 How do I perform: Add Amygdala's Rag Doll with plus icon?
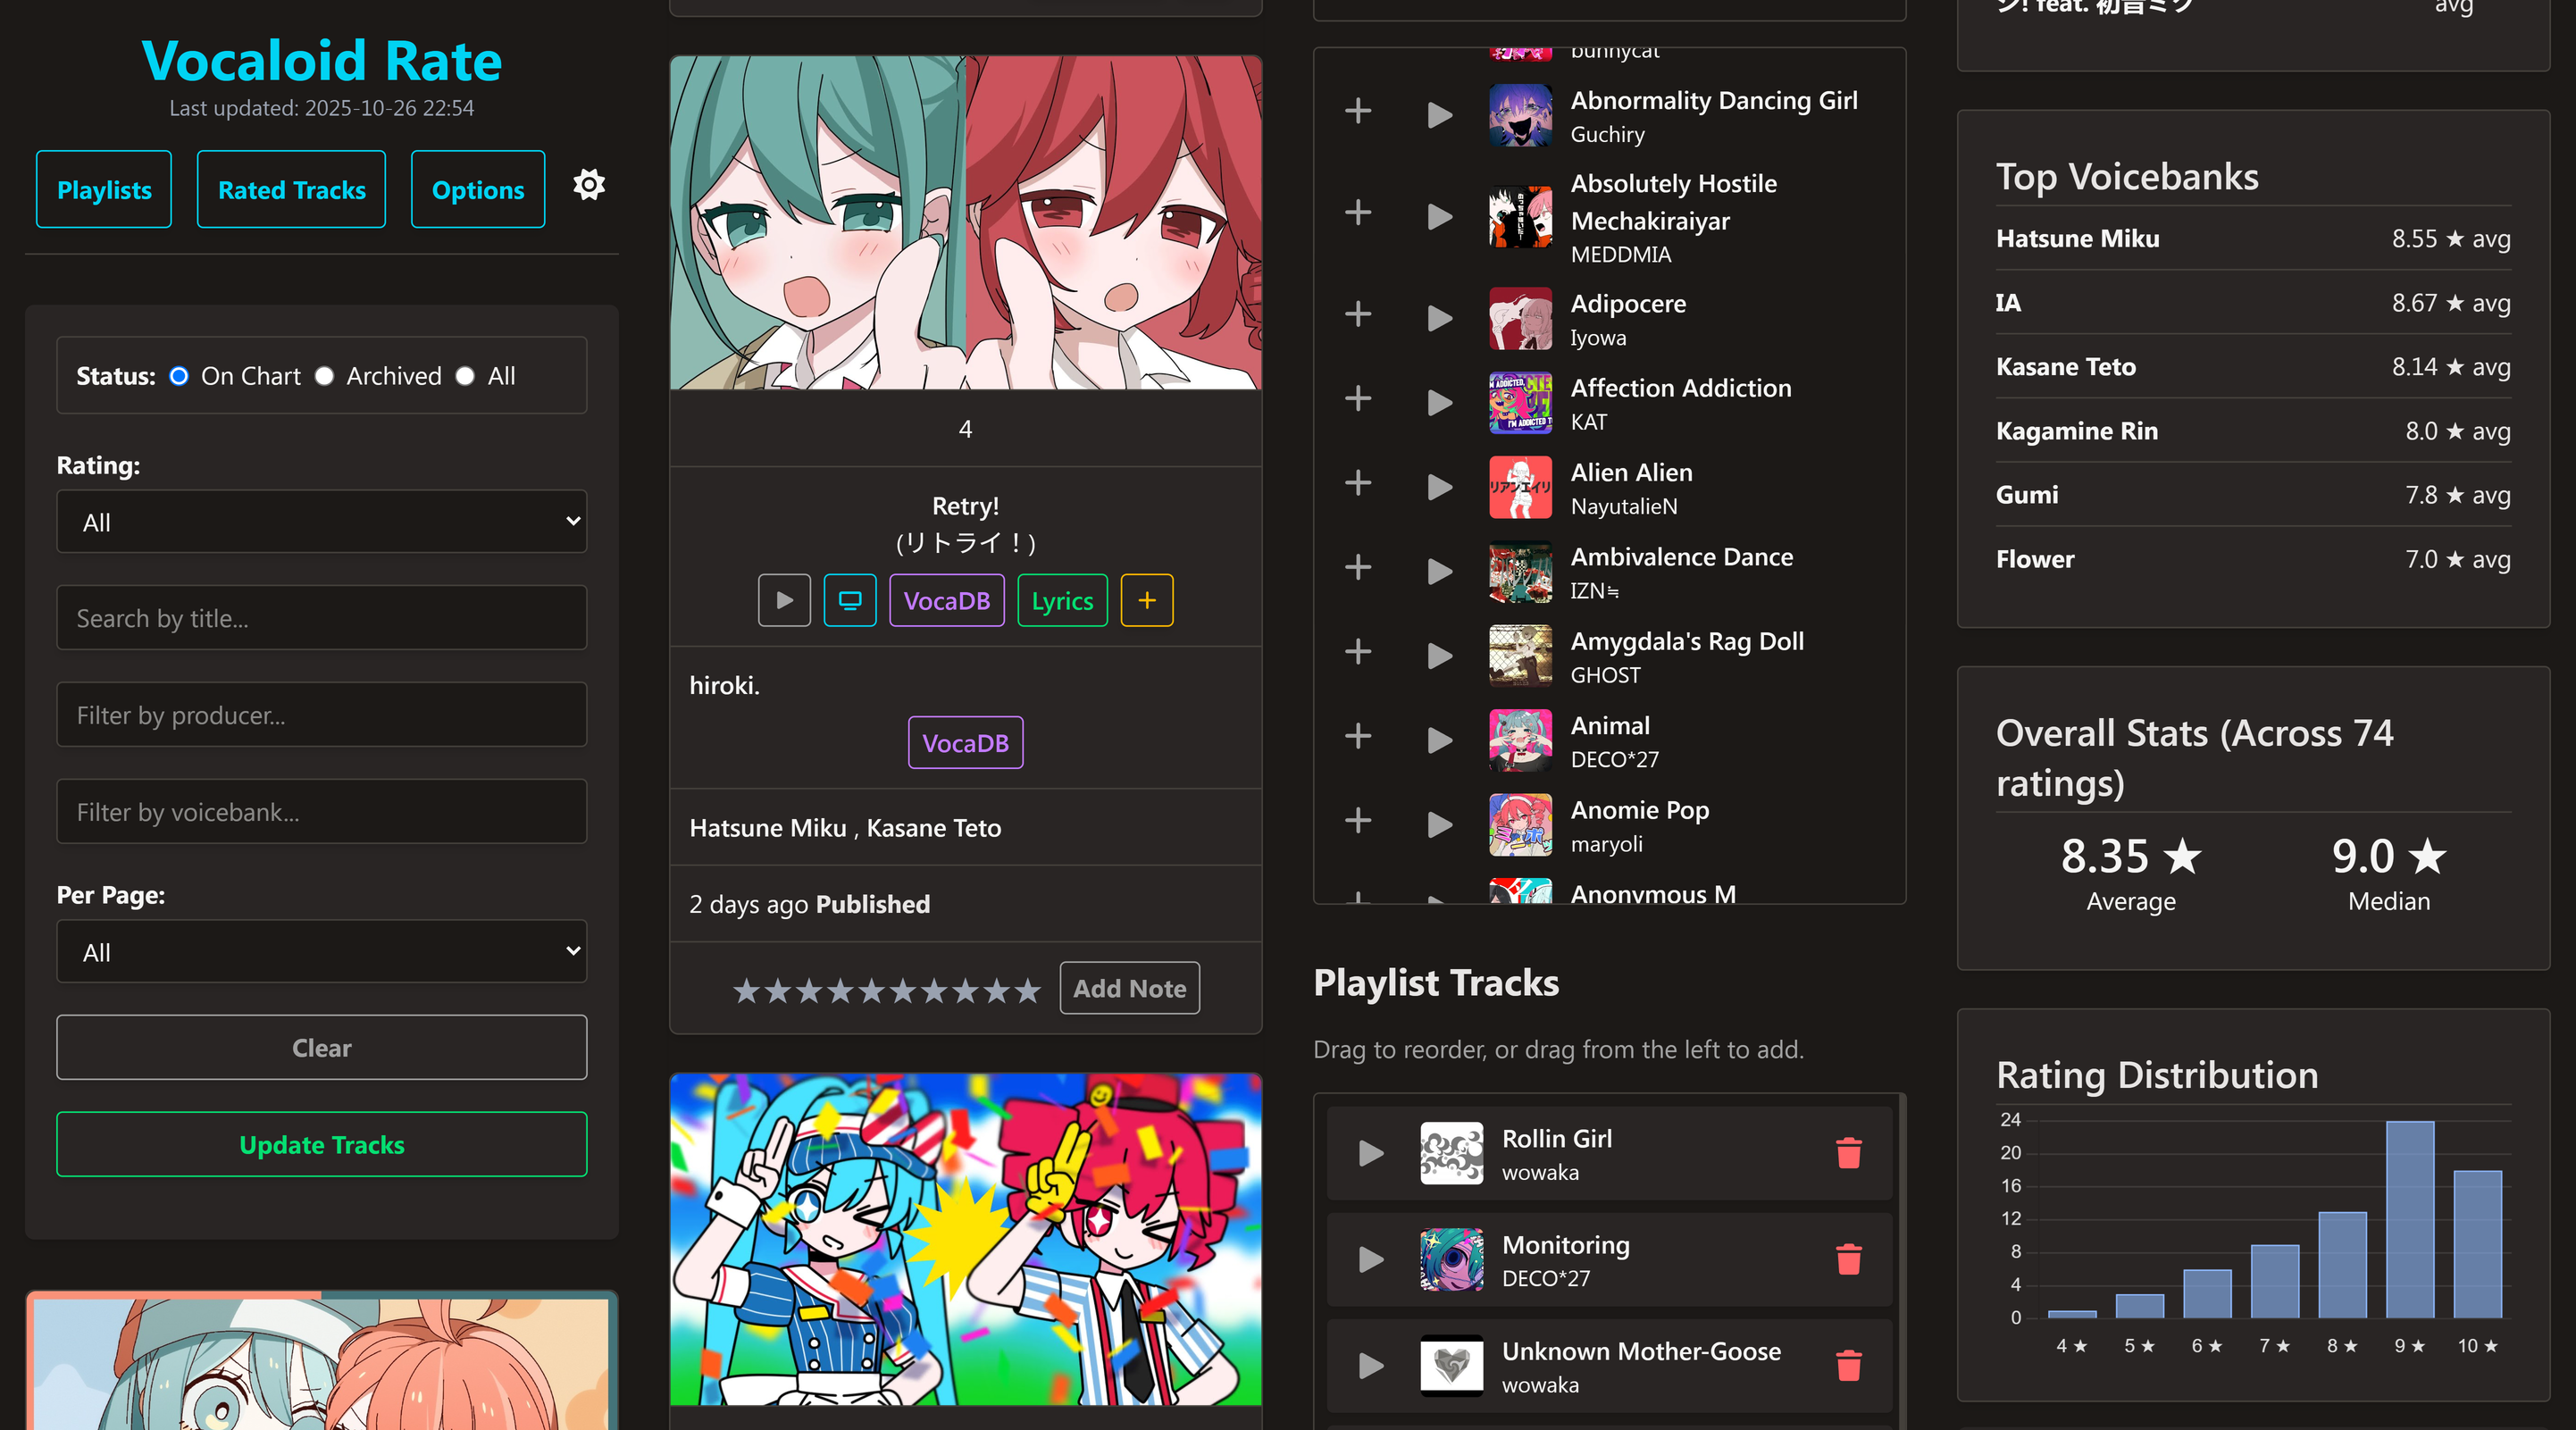tap(1358, 652)
